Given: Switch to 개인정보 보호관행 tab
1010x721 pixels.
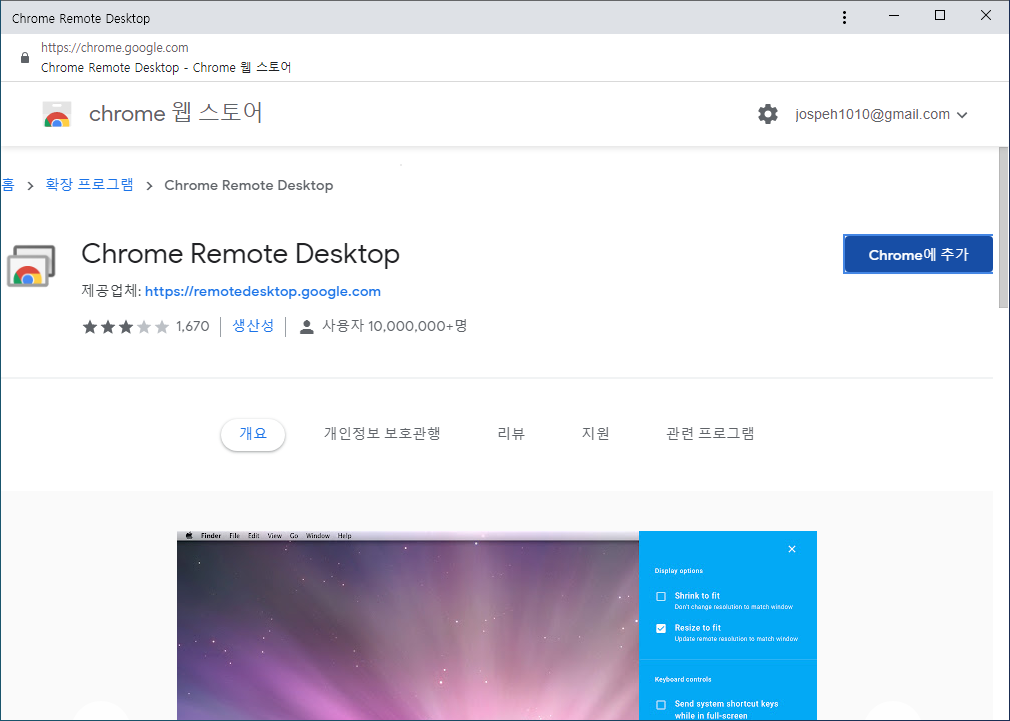Looking at the screenshot, I should (x=382, y=434).
